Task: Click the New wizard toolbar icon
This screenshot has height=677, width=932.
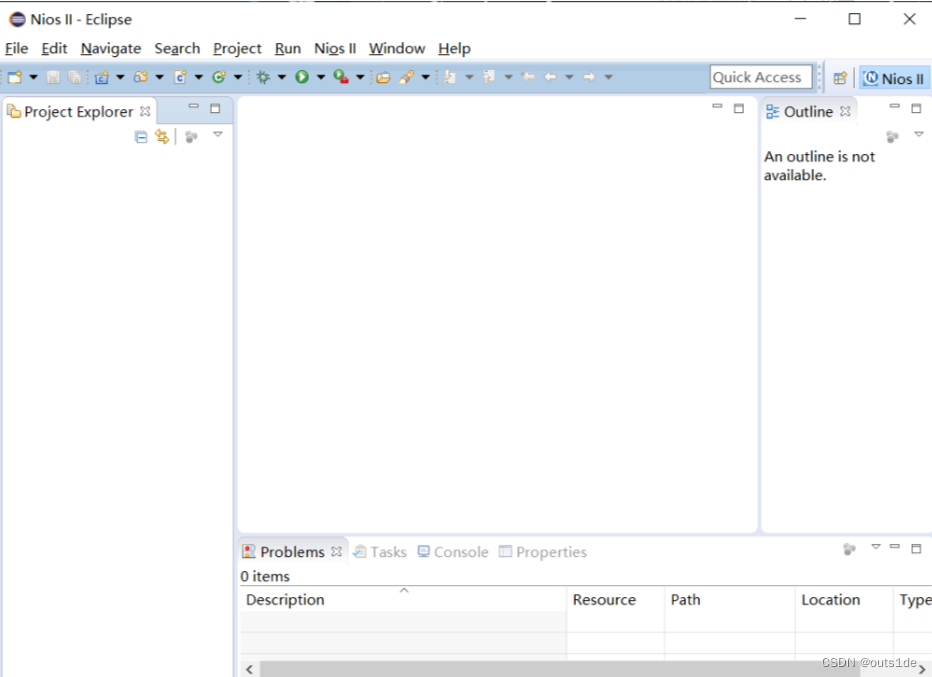Action: pos(15,77)
